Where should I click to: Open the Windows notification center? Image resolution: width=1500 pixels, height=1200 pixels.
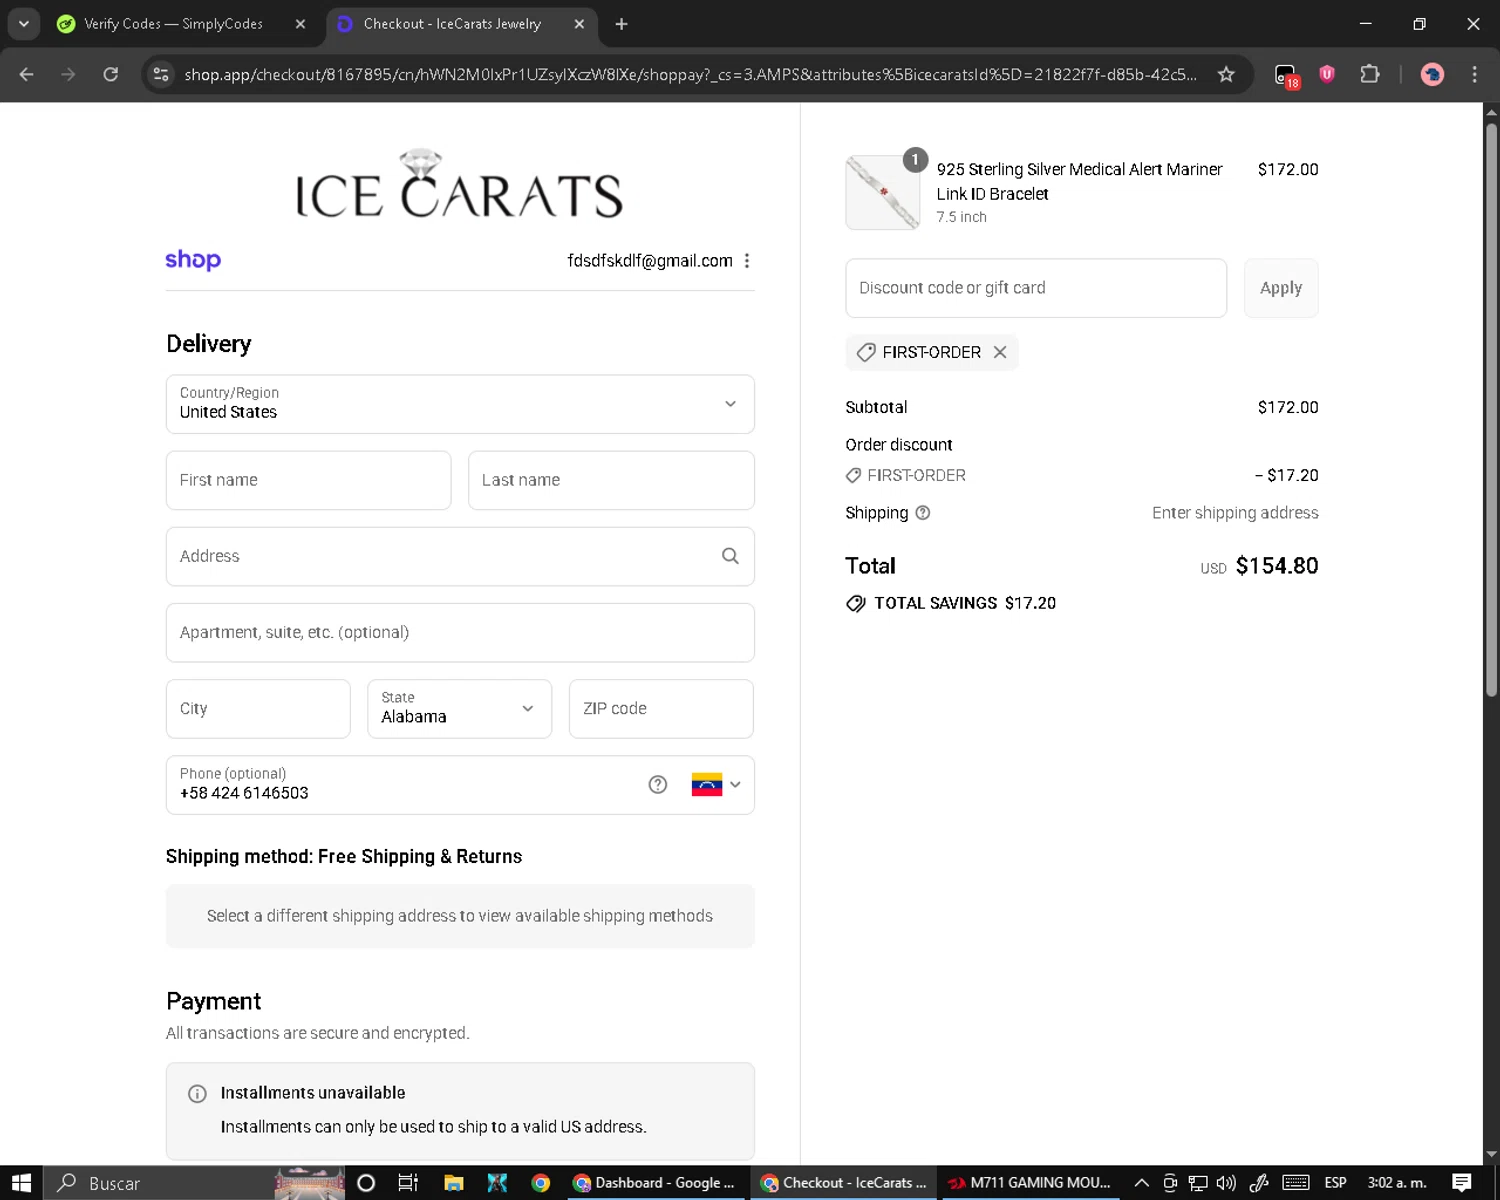click(x=1462, y=1183)
